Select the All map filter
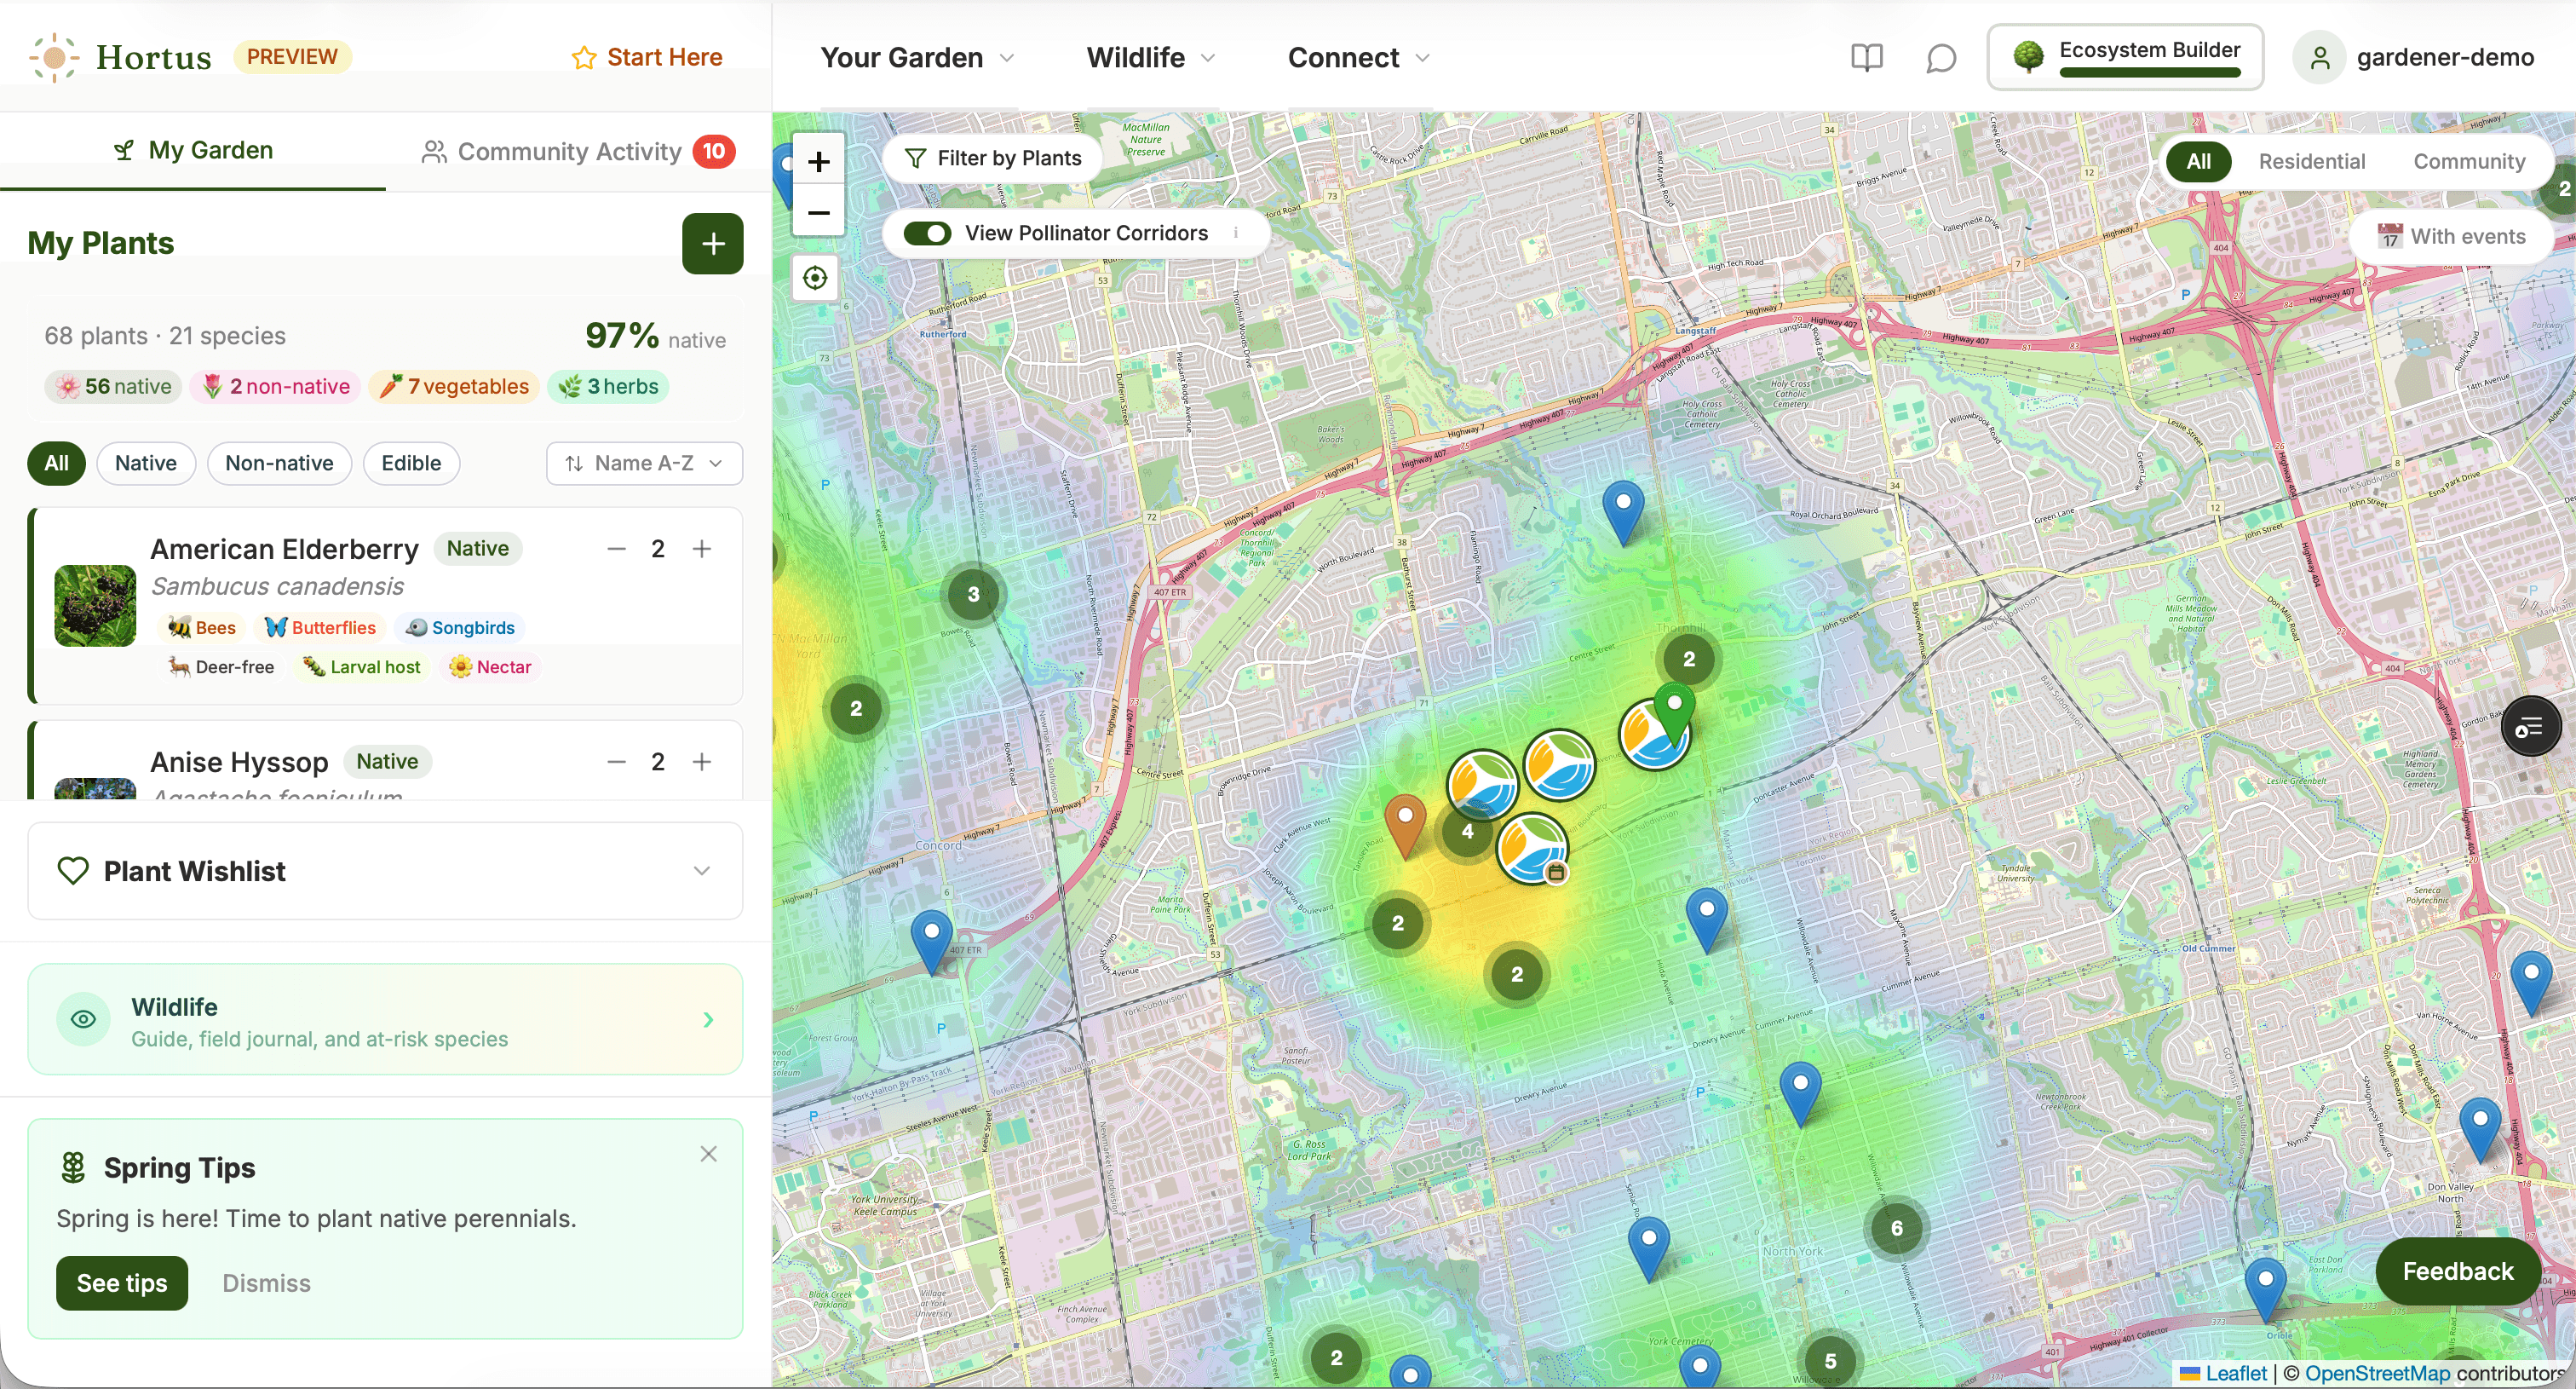This screenshot has width=2576, height=1389. [2198, 161]
